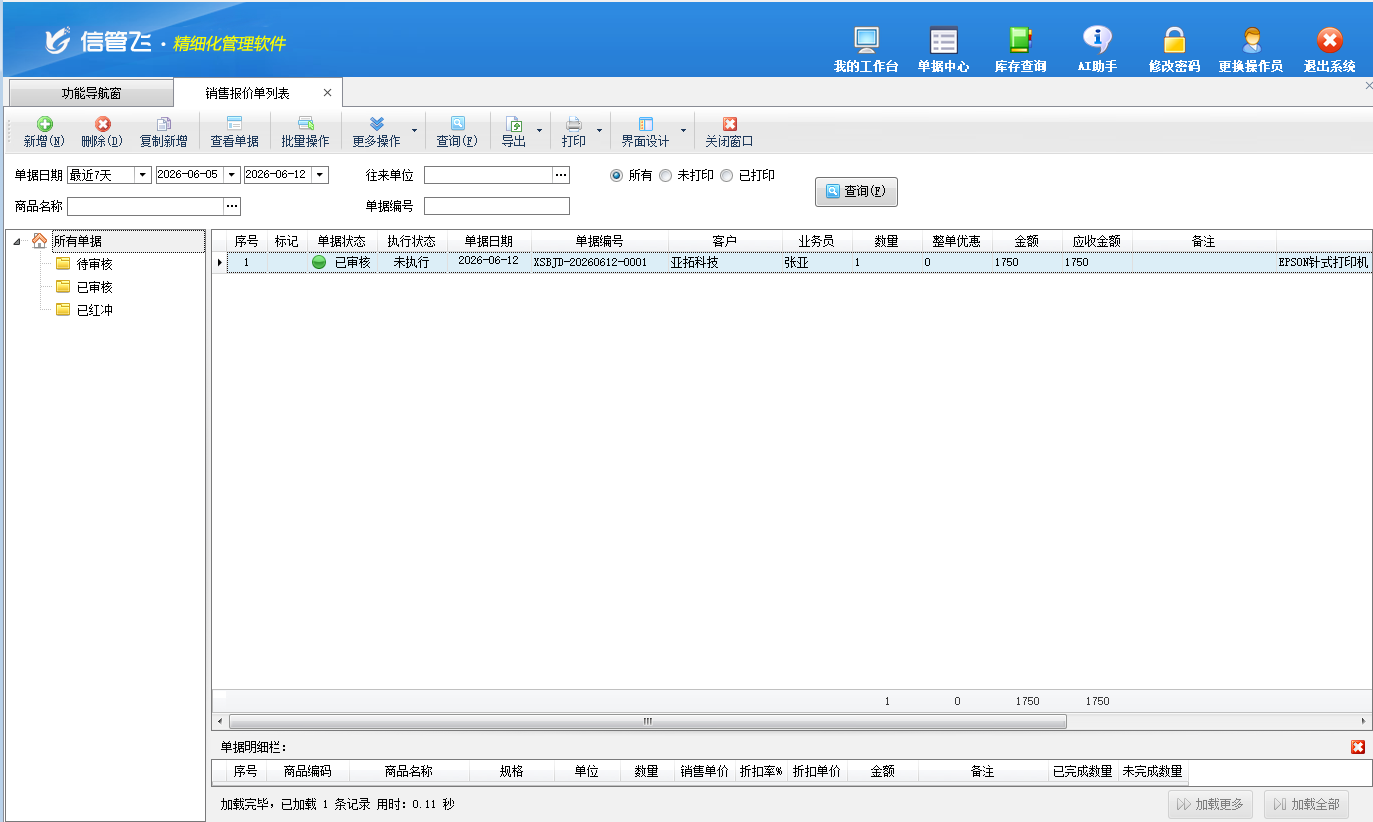Collapse the 所有单据 tree node
Screen dimensions: 1373x822
(18, 241)
